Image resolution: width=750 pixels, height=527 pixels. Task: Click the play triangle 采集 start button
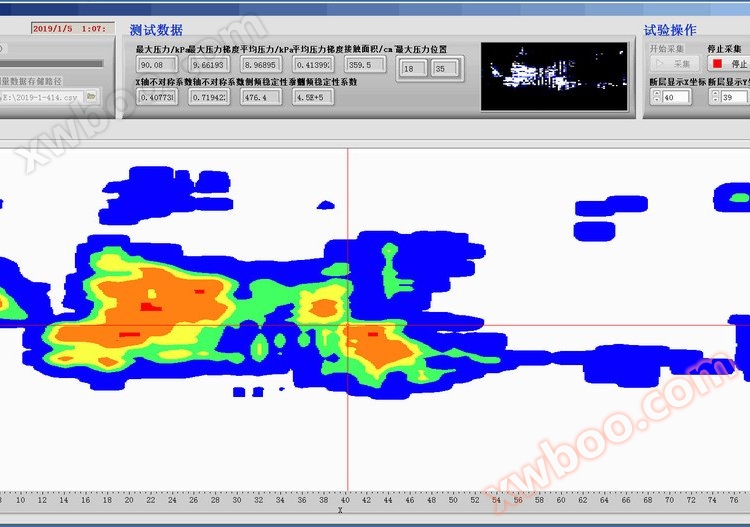click(x=671, y=63)
